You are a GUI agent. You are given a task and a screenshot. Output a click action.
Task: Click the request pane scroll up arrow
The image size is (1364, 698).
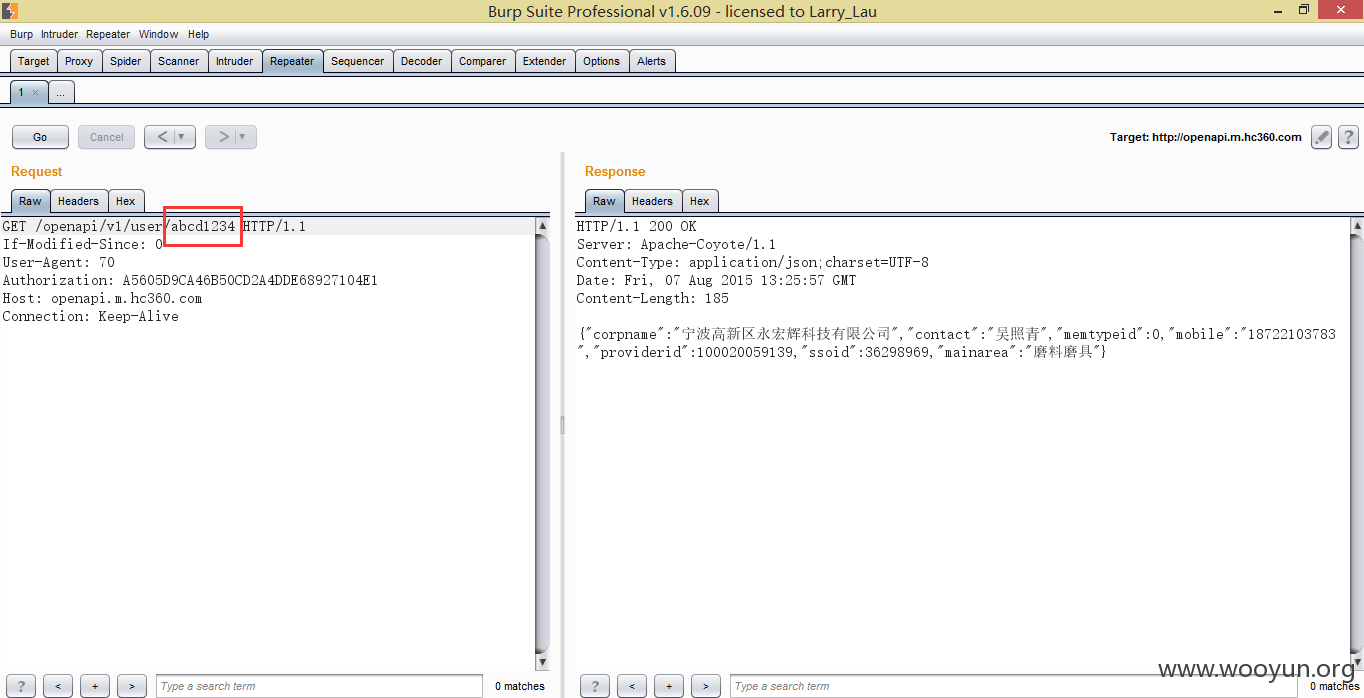(543, 226)
